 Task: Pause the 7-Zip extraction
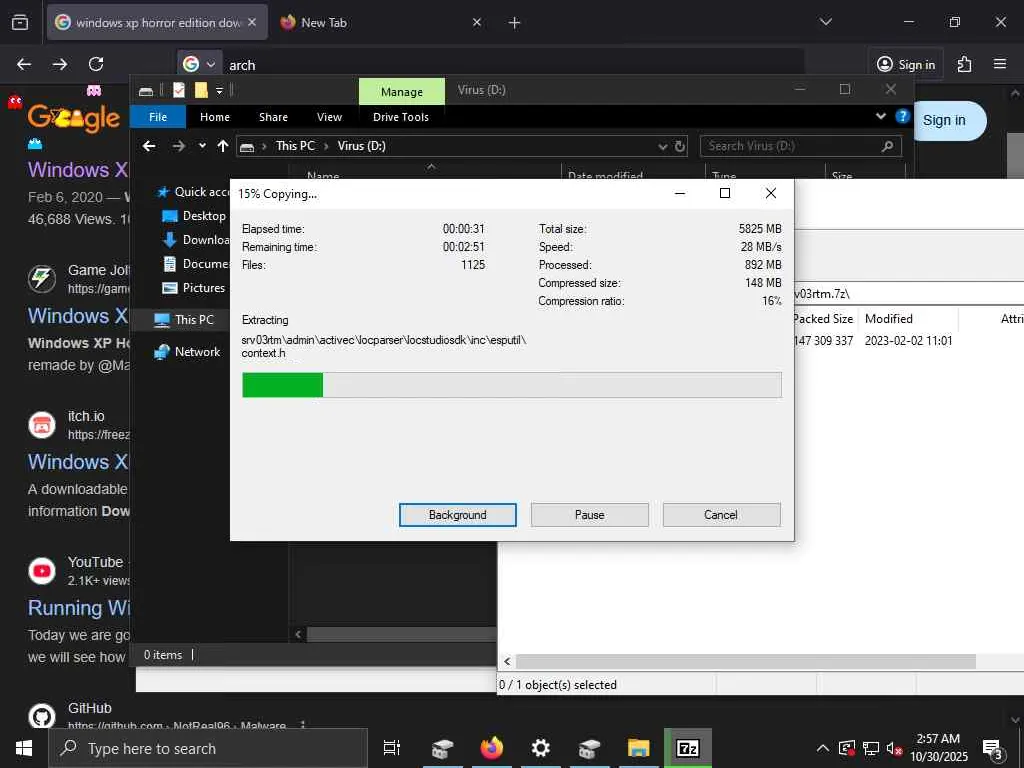589,515
